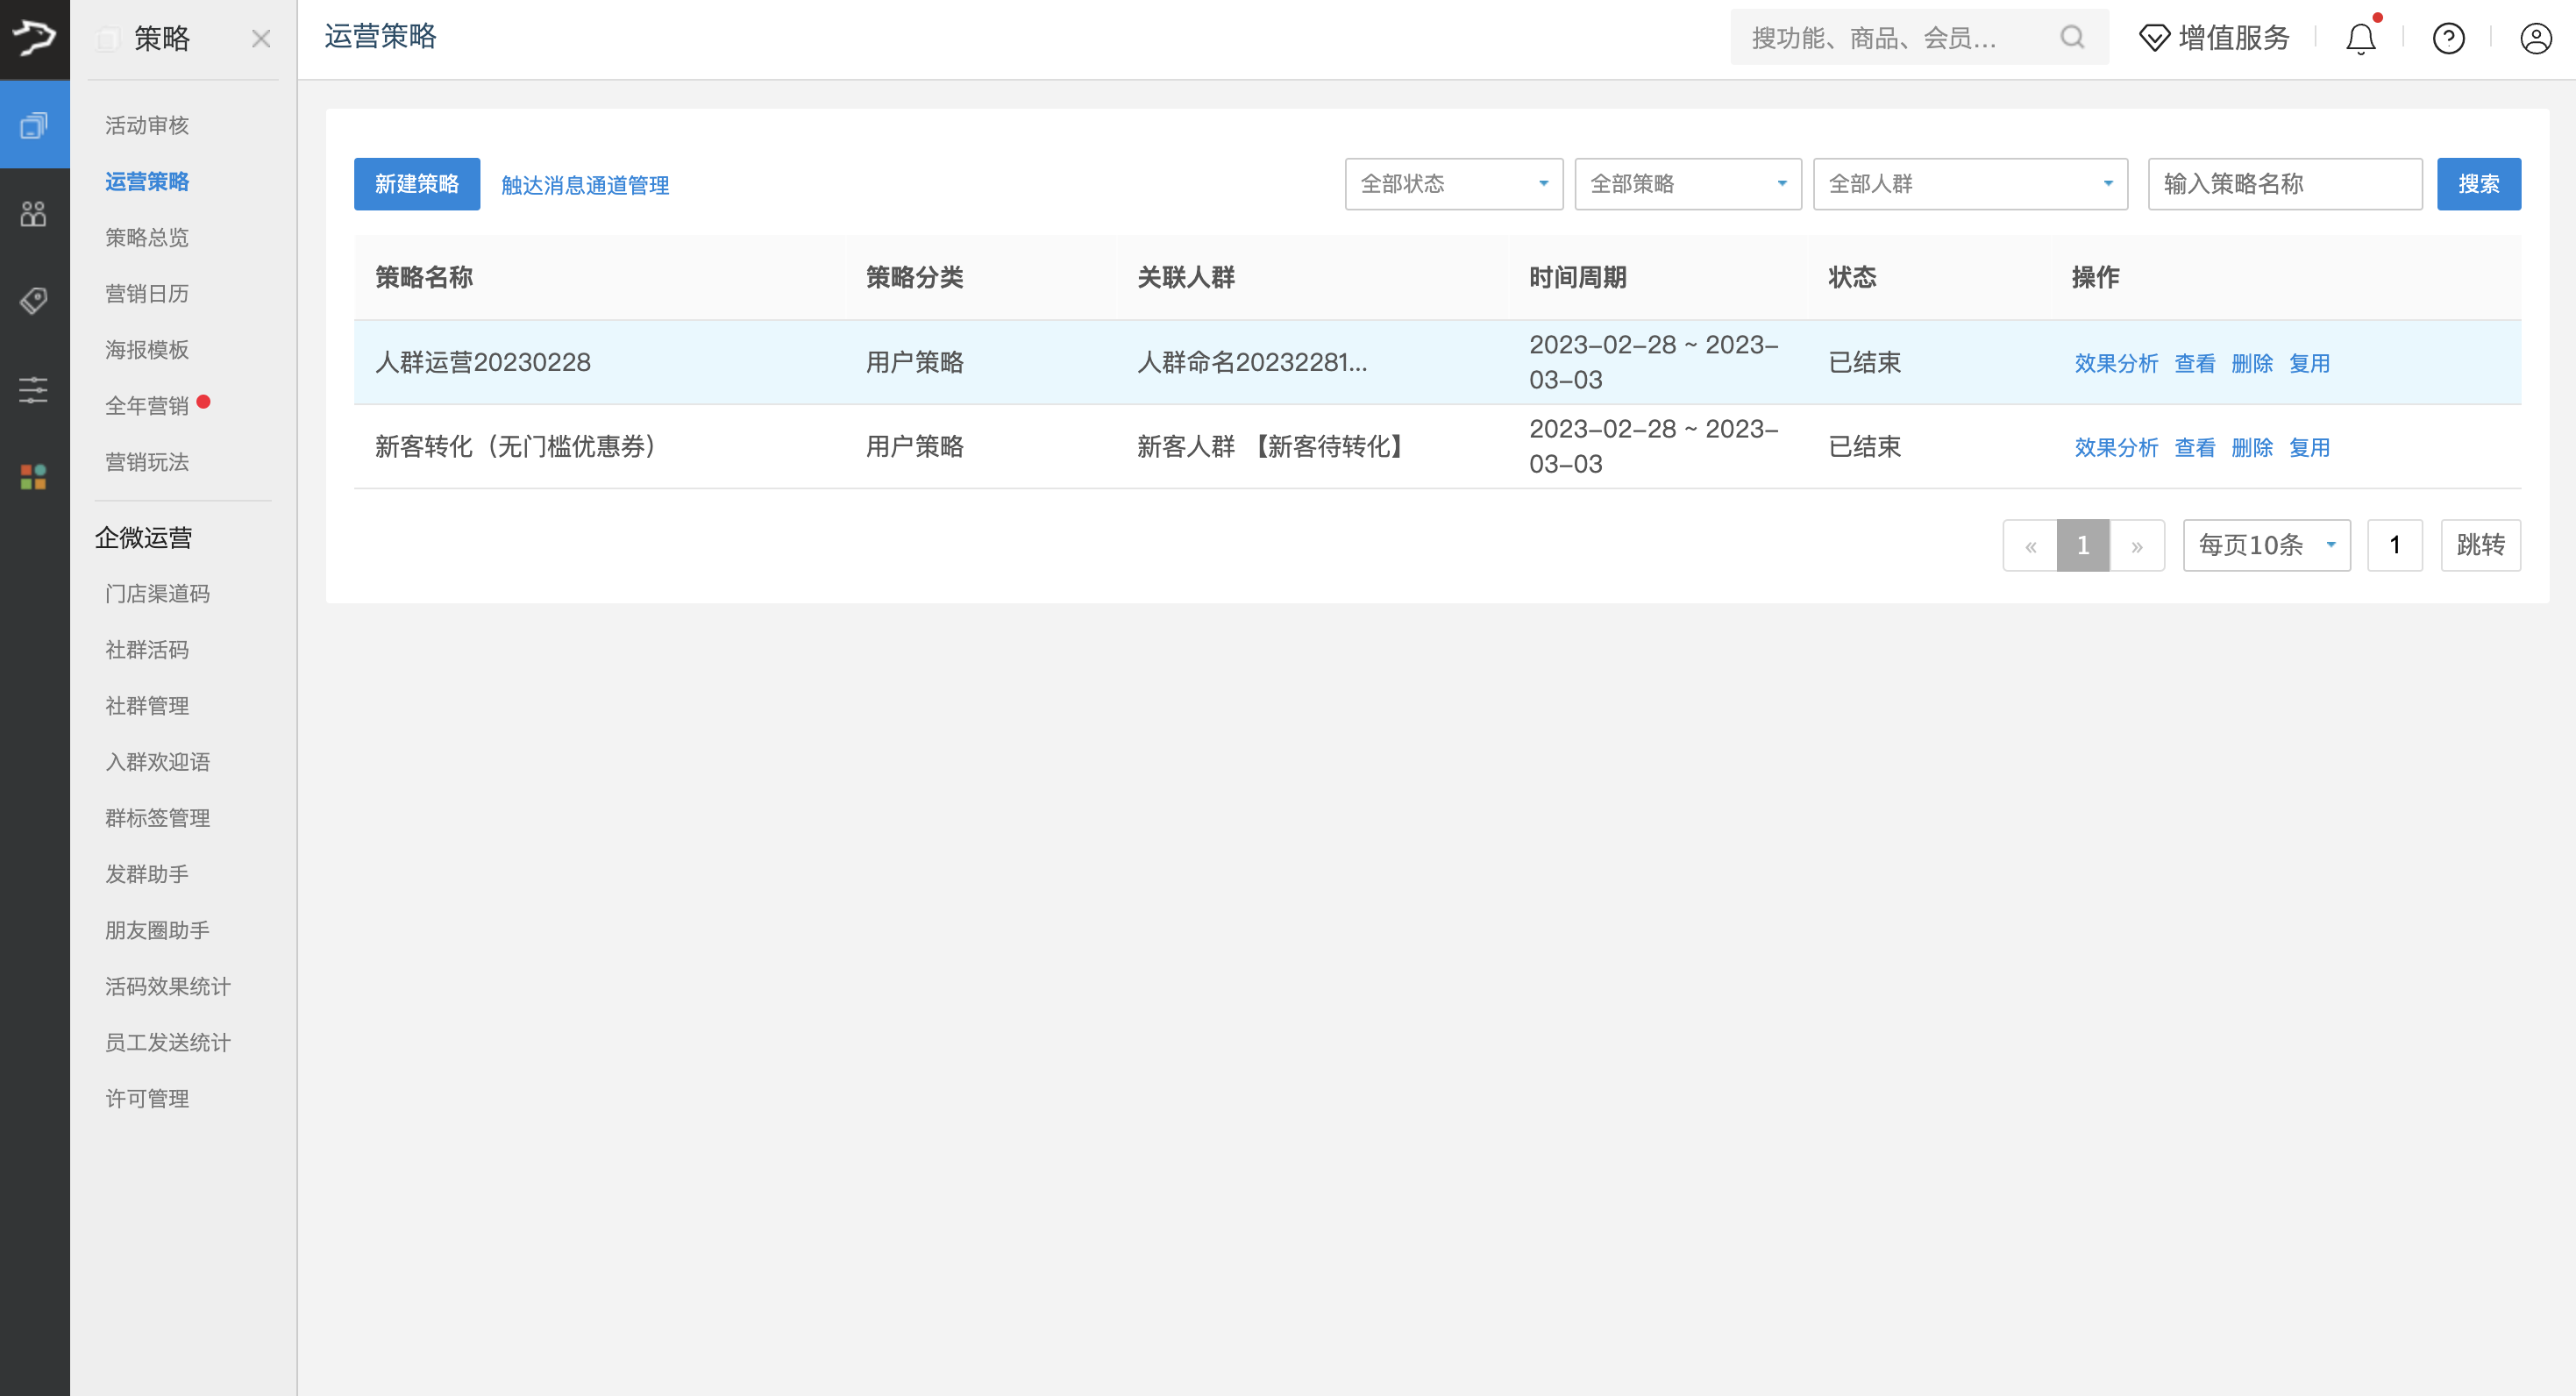Image resolution: width=2576 pixels, height=1396 pixels.
Task: Select the members group icon in left rail
Action: tap(34, 213)
